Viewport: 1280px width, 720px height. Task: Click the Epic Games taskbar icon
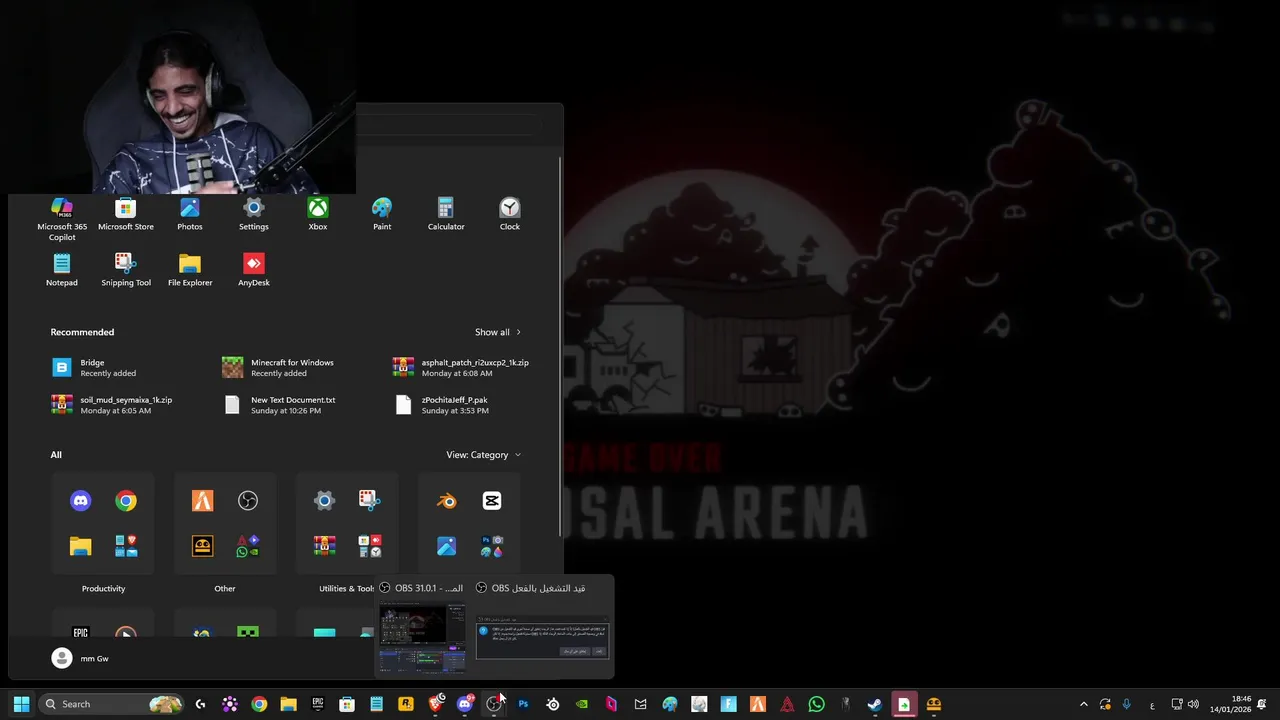pos(318,704)
